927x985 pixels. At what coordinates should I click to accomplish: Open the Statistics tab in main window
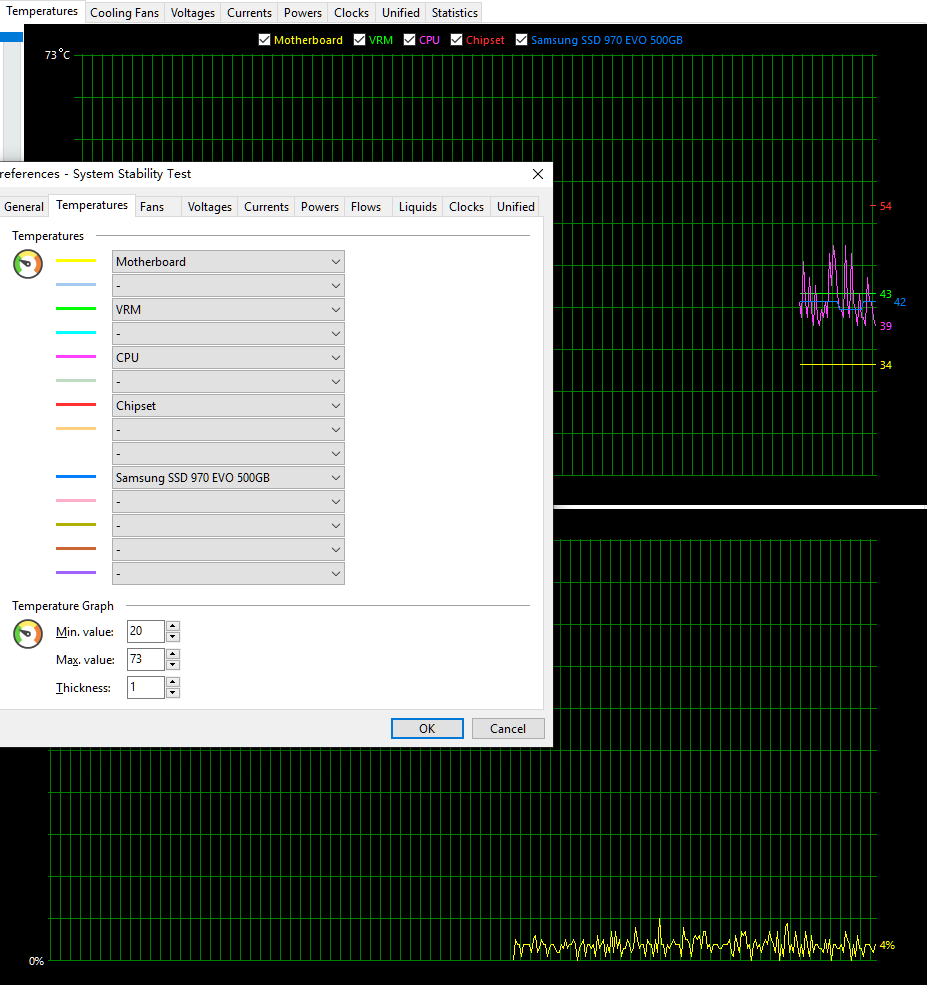pos(455,13)
